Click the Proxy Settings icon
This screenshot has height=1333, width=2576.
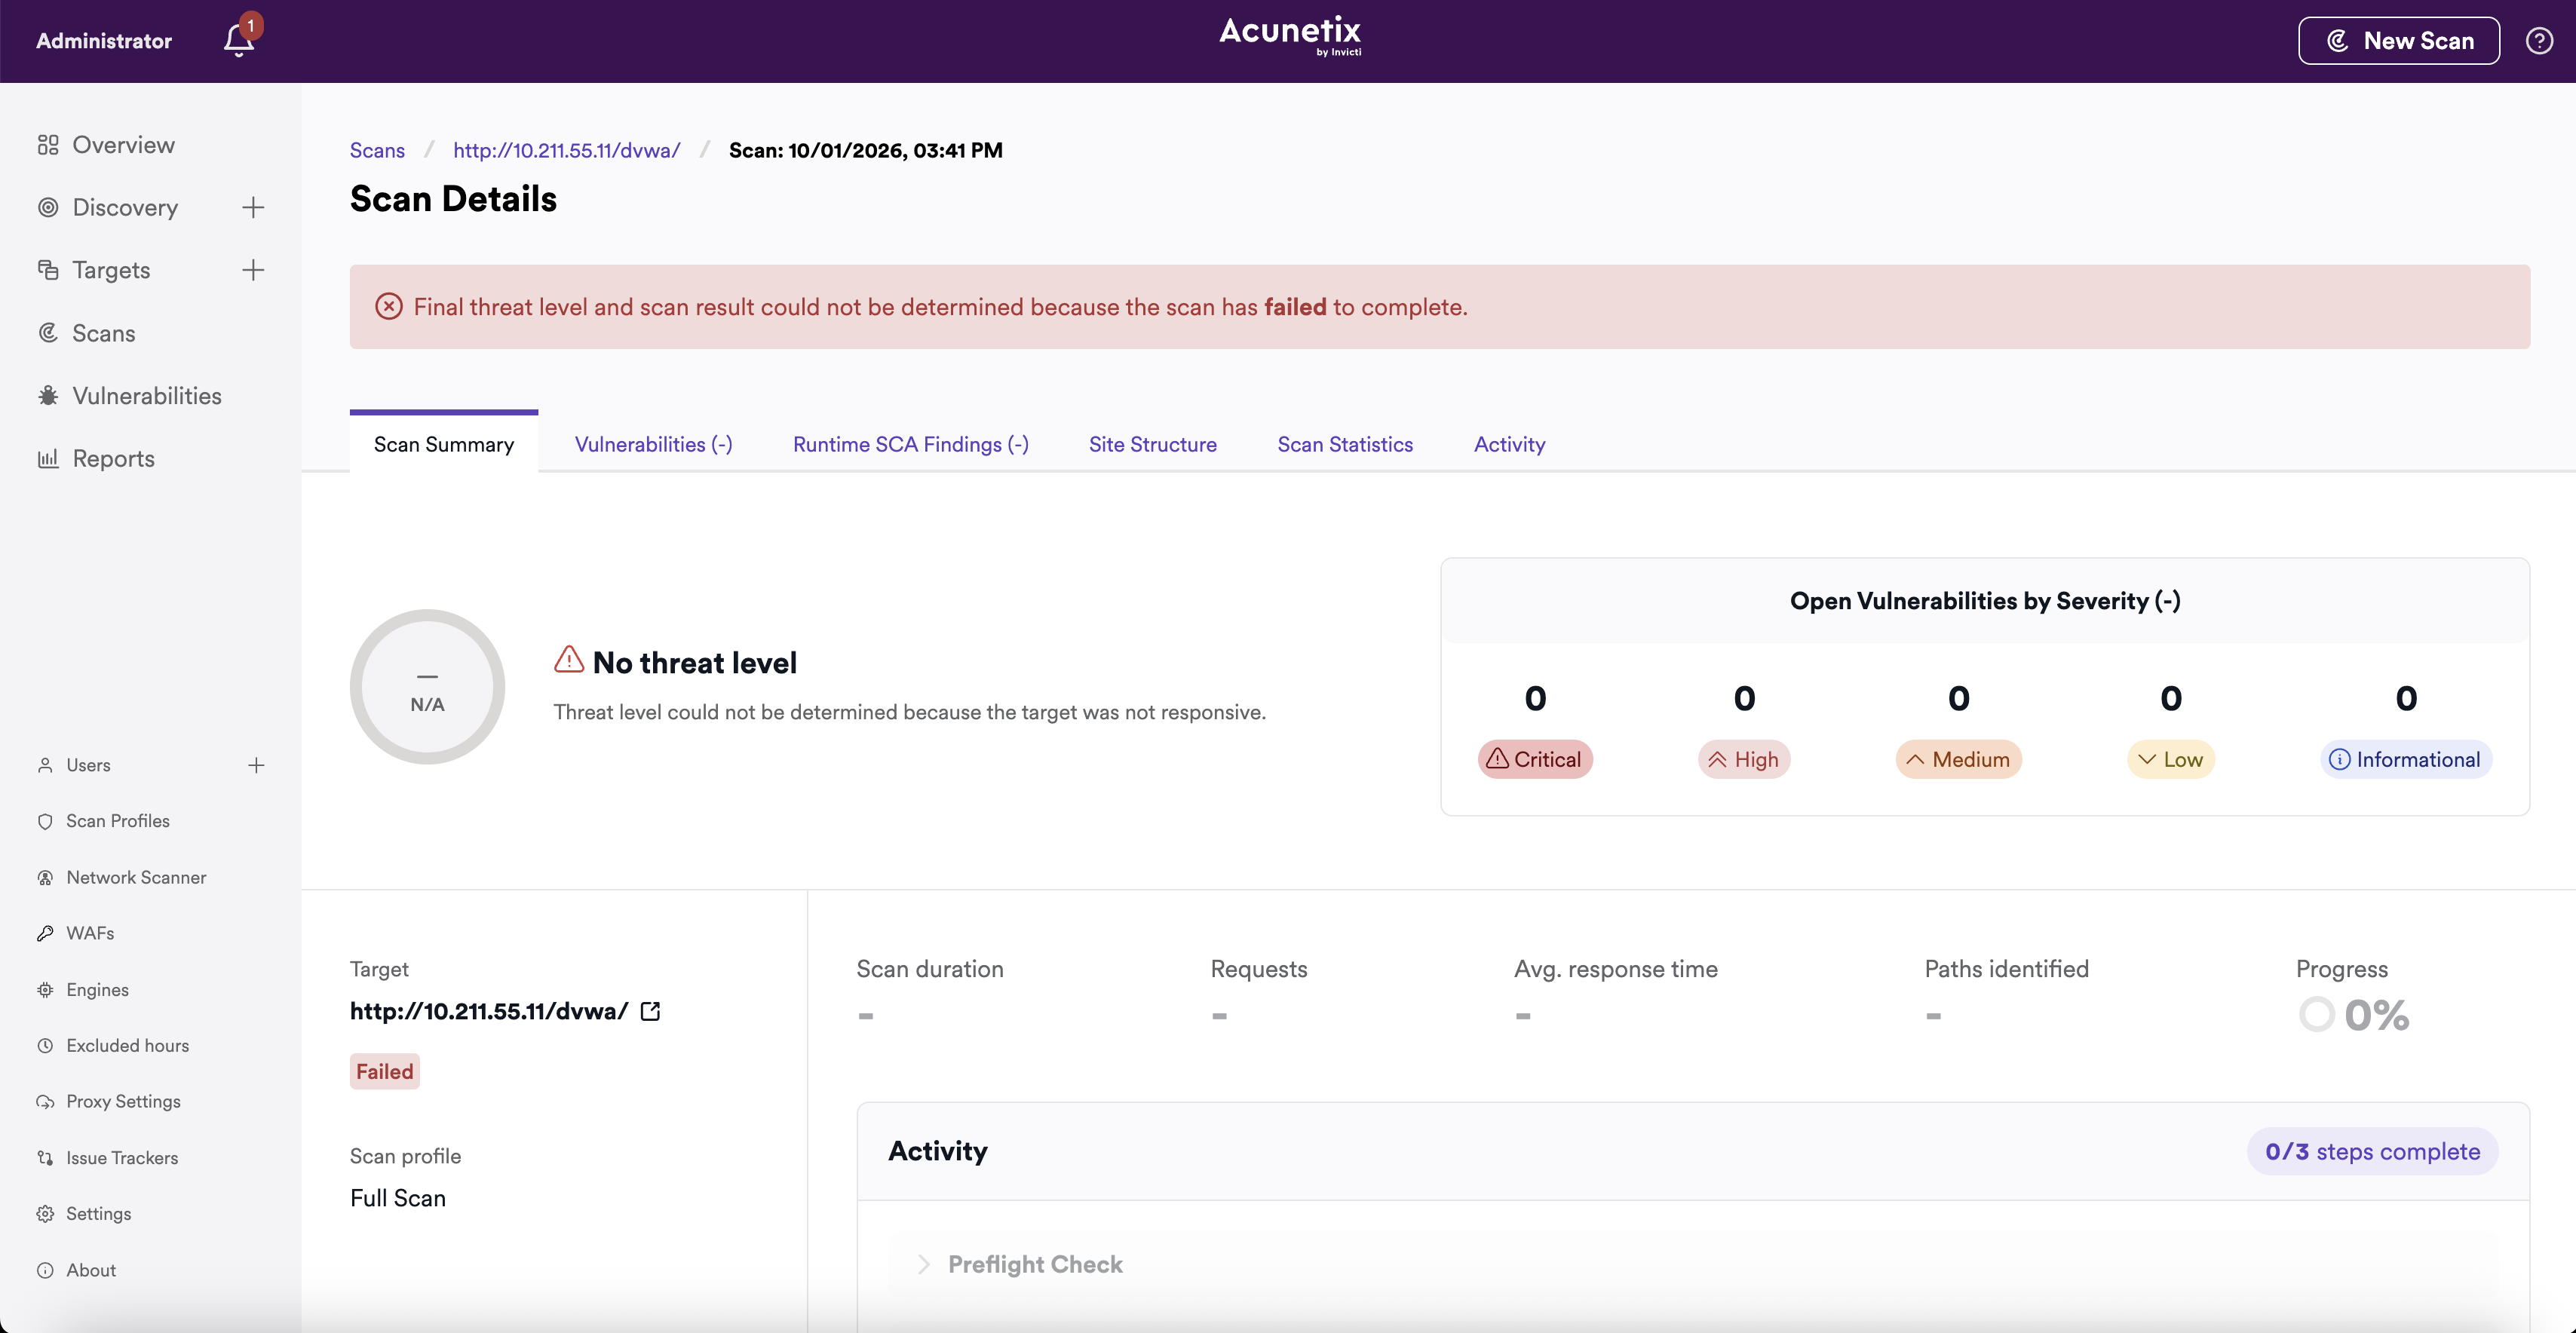[45, 1101]
